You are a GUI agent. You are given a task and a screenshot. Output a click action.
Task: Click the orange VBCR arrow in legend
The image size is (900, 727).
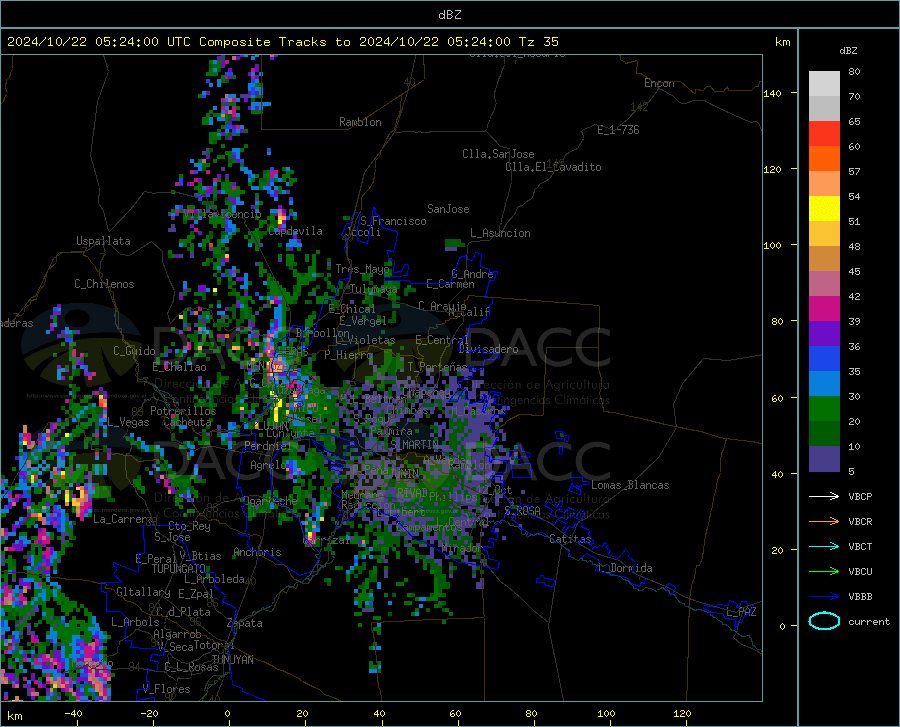(x=824, y=522)
